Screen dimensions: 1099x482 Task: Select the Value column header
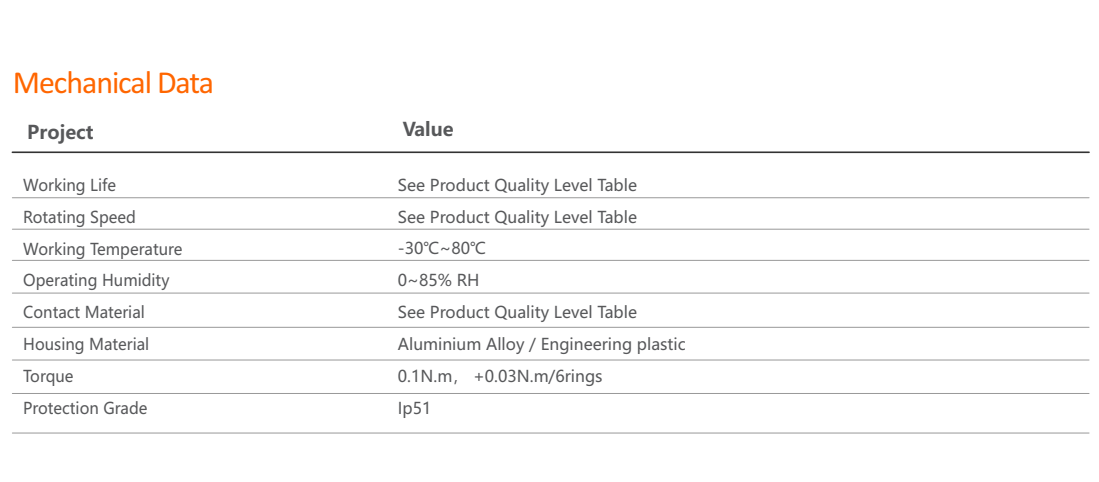(427, 129)
